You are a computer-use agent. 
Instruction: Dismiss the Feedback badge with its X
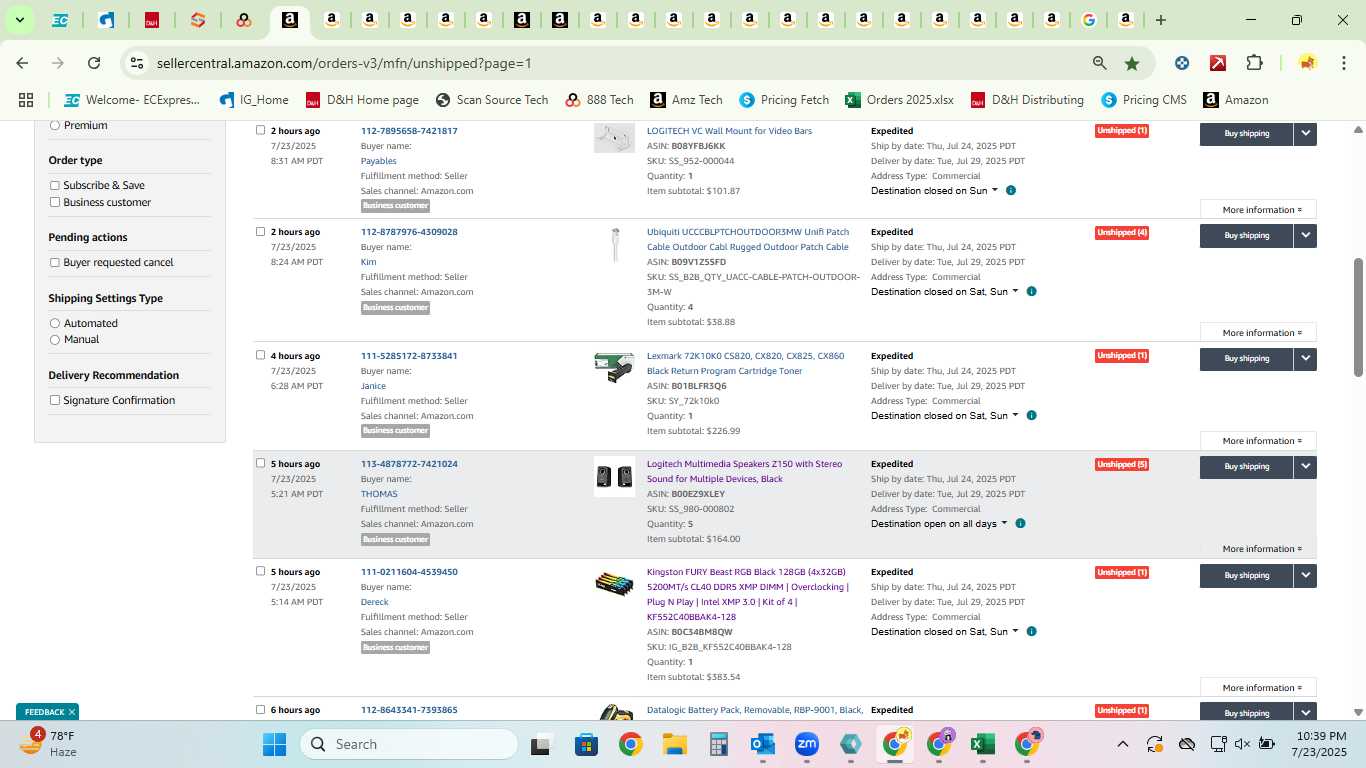tap(72, 712)
